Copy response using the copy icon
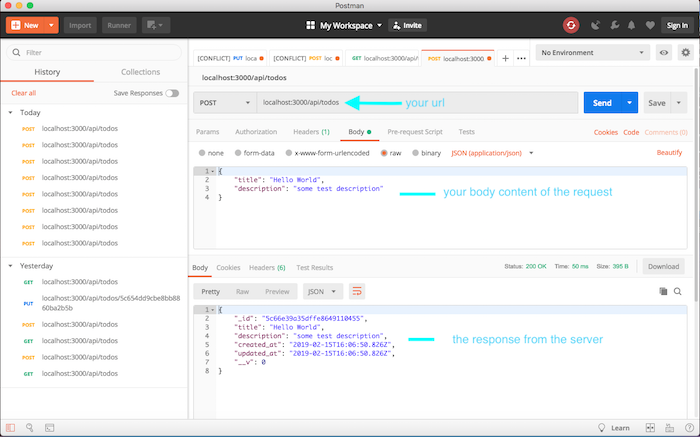Screen dimensions: 700x437 point(662,291)
